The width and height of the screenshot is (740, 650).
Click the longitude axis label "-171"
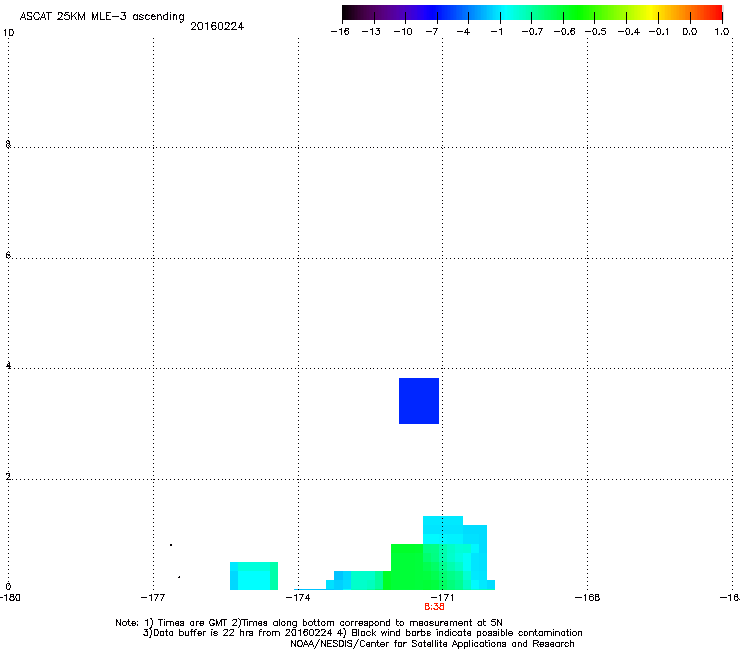click(x=442, y=598)
